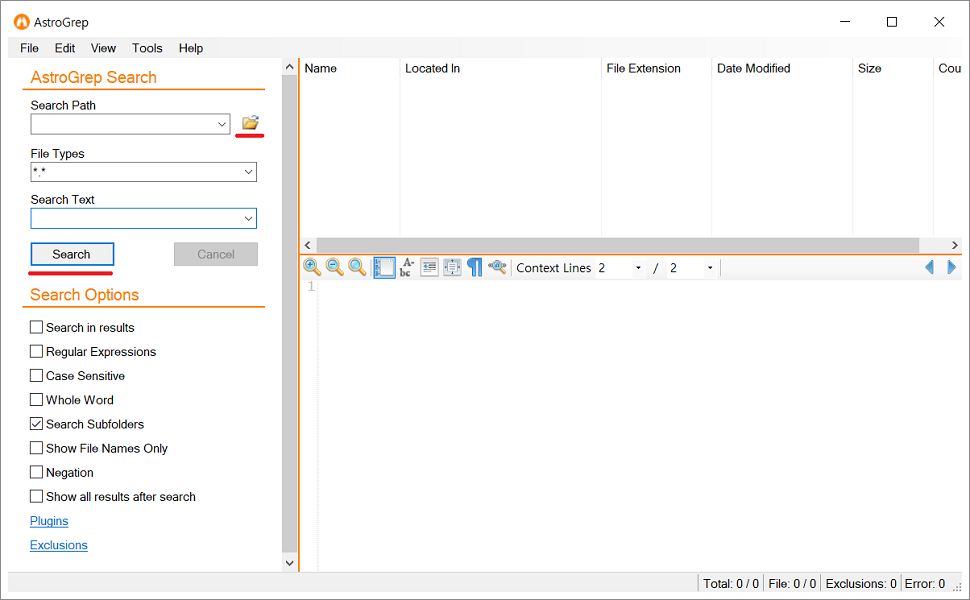Image resolution: width=970 pixels, height=600 pixels.
Task: Click the zoom in magnifier icon
Action: (x=312, y=267)
